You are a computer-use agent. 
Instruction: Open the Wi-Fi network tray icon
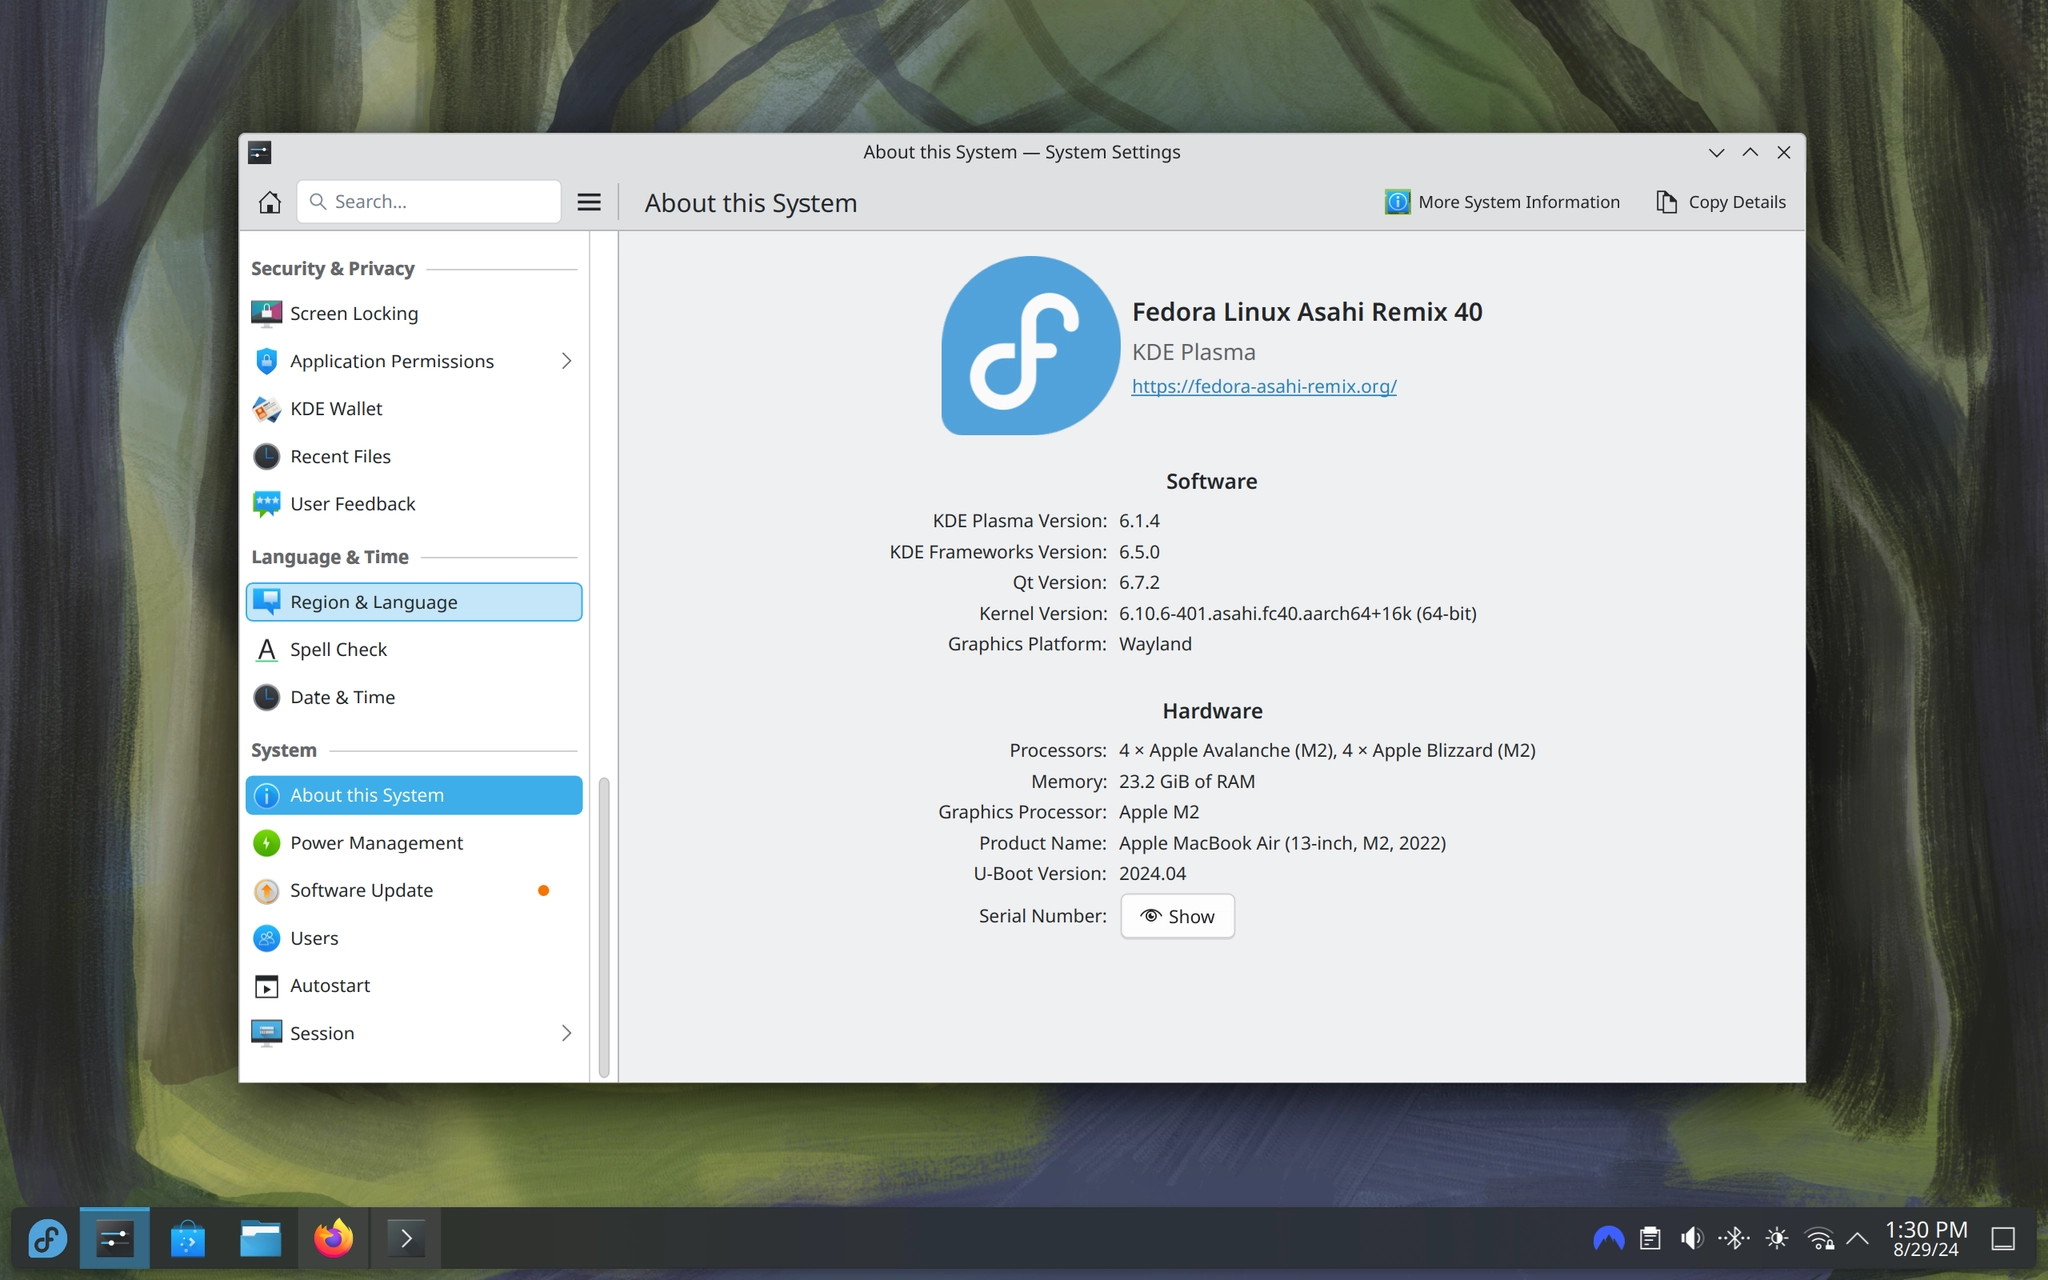(1819, 1239)
